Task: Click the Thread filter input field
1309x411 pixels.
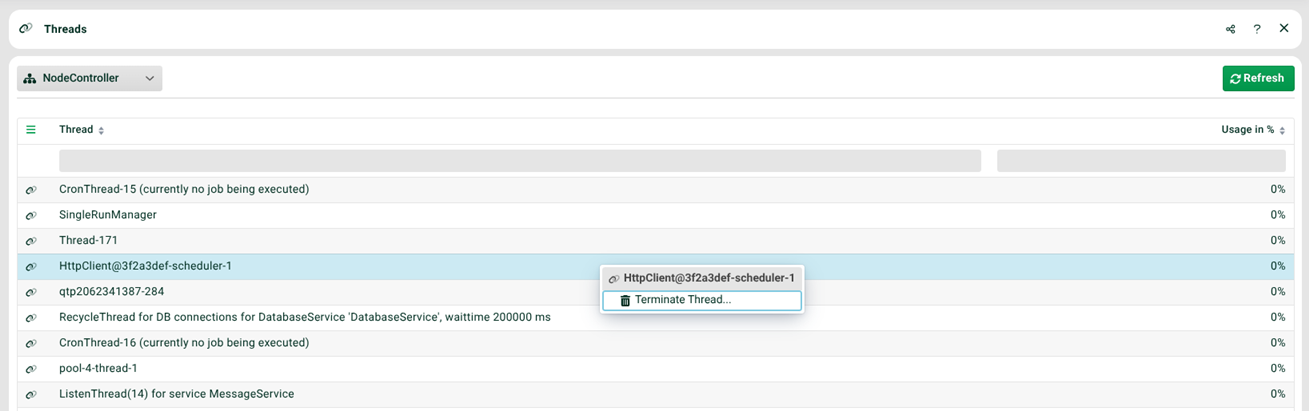Action: pos(520,161)
